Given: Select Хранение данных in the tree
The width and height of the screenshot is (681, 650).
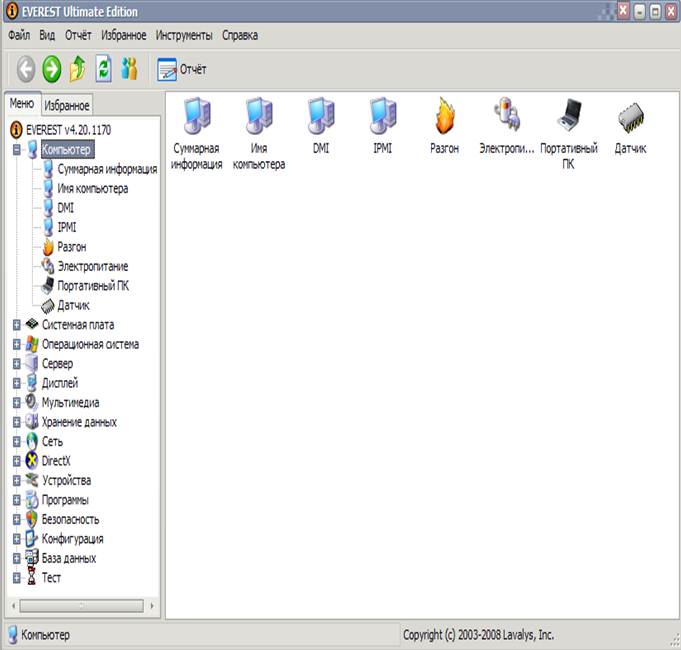Looking at the screenshot, I should click(x=79, y=422).
